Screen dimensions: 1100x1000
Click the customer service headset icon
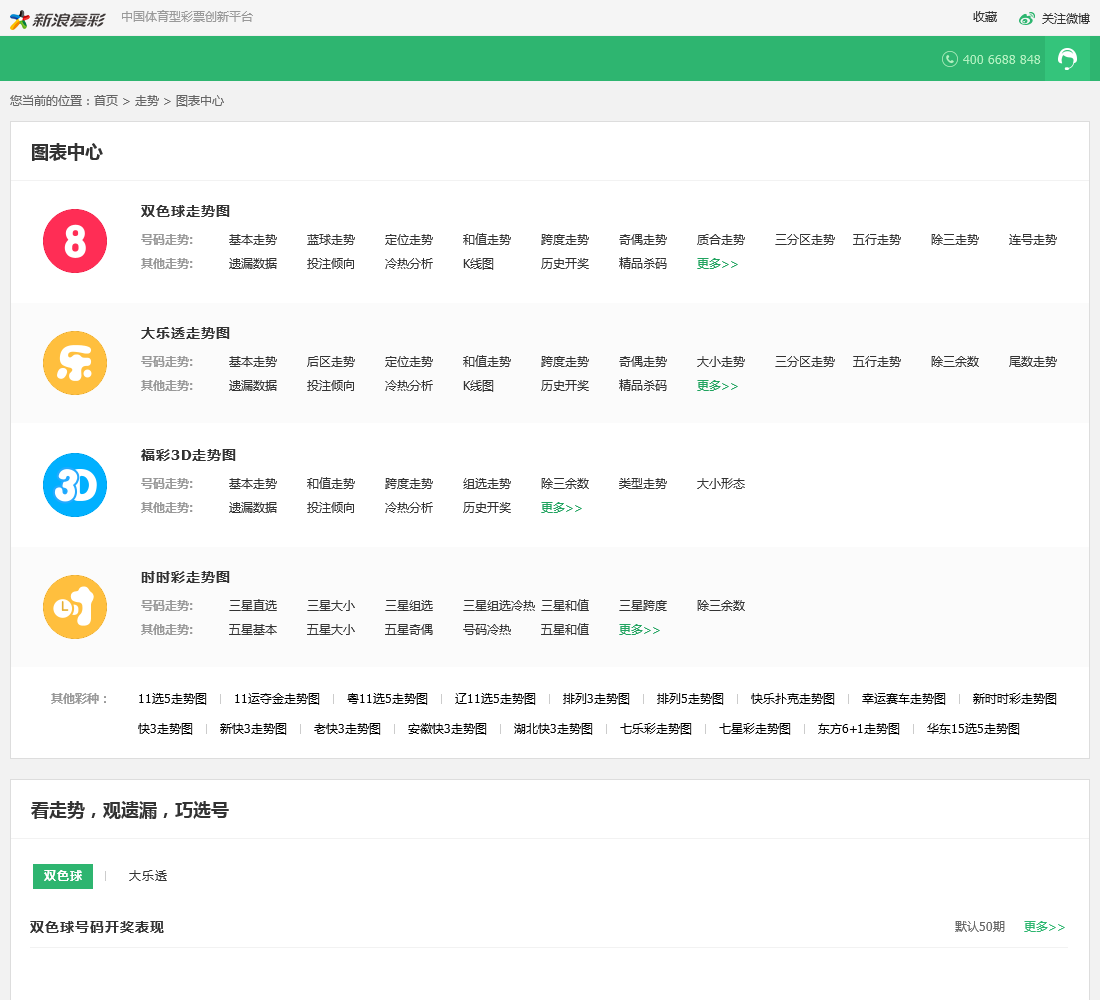(x=1067, y=59)
